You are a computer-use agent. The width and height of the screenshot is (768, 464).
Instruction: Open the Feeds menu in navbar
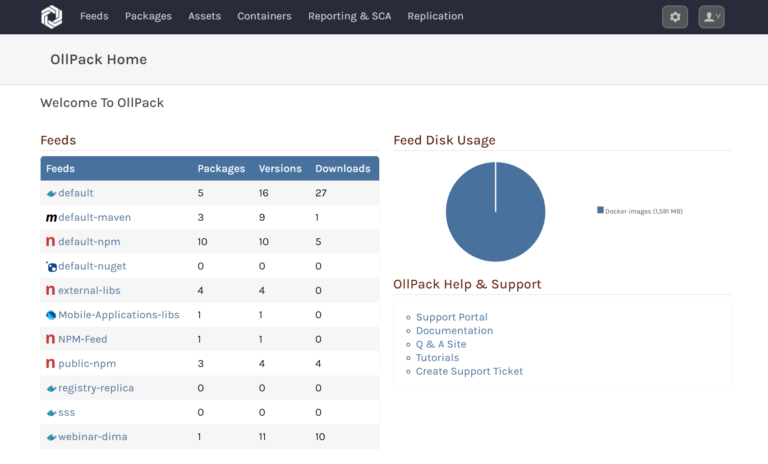pos(94,16)
